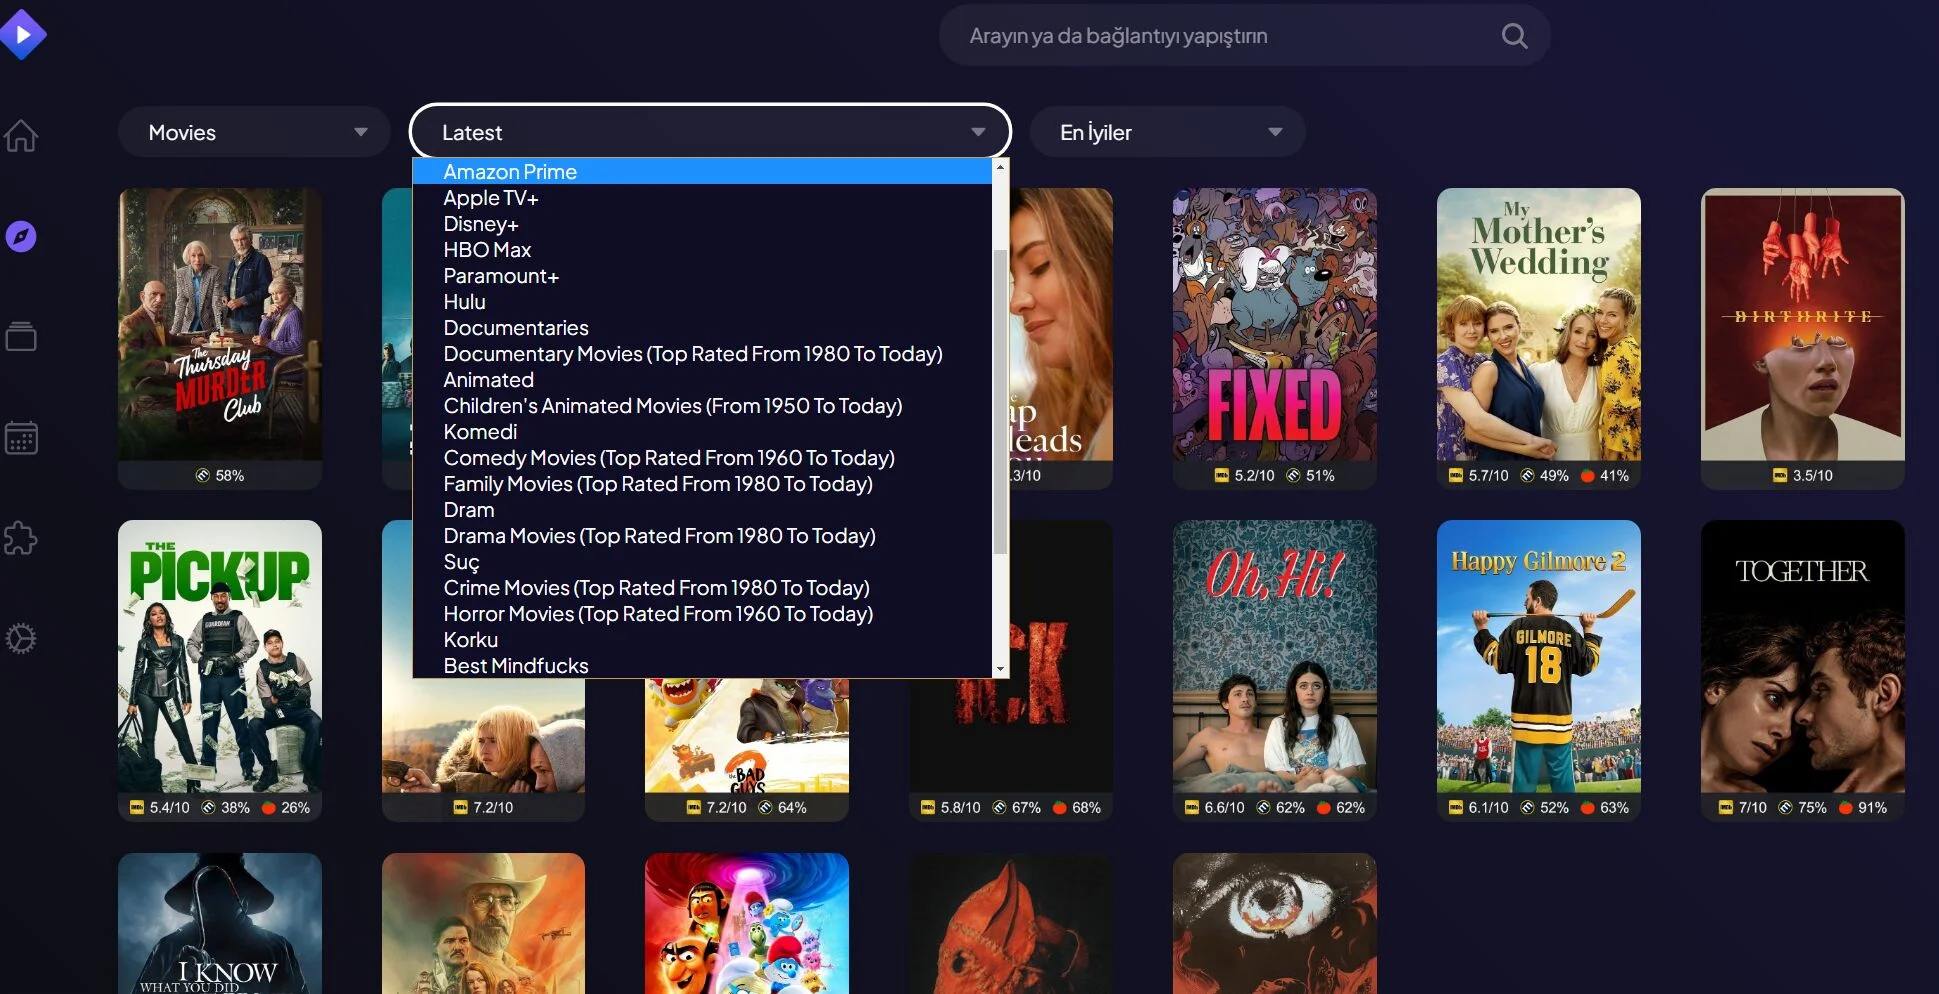
Task: Open the En İyiler sort dropdown
Action: point(1168,132)
